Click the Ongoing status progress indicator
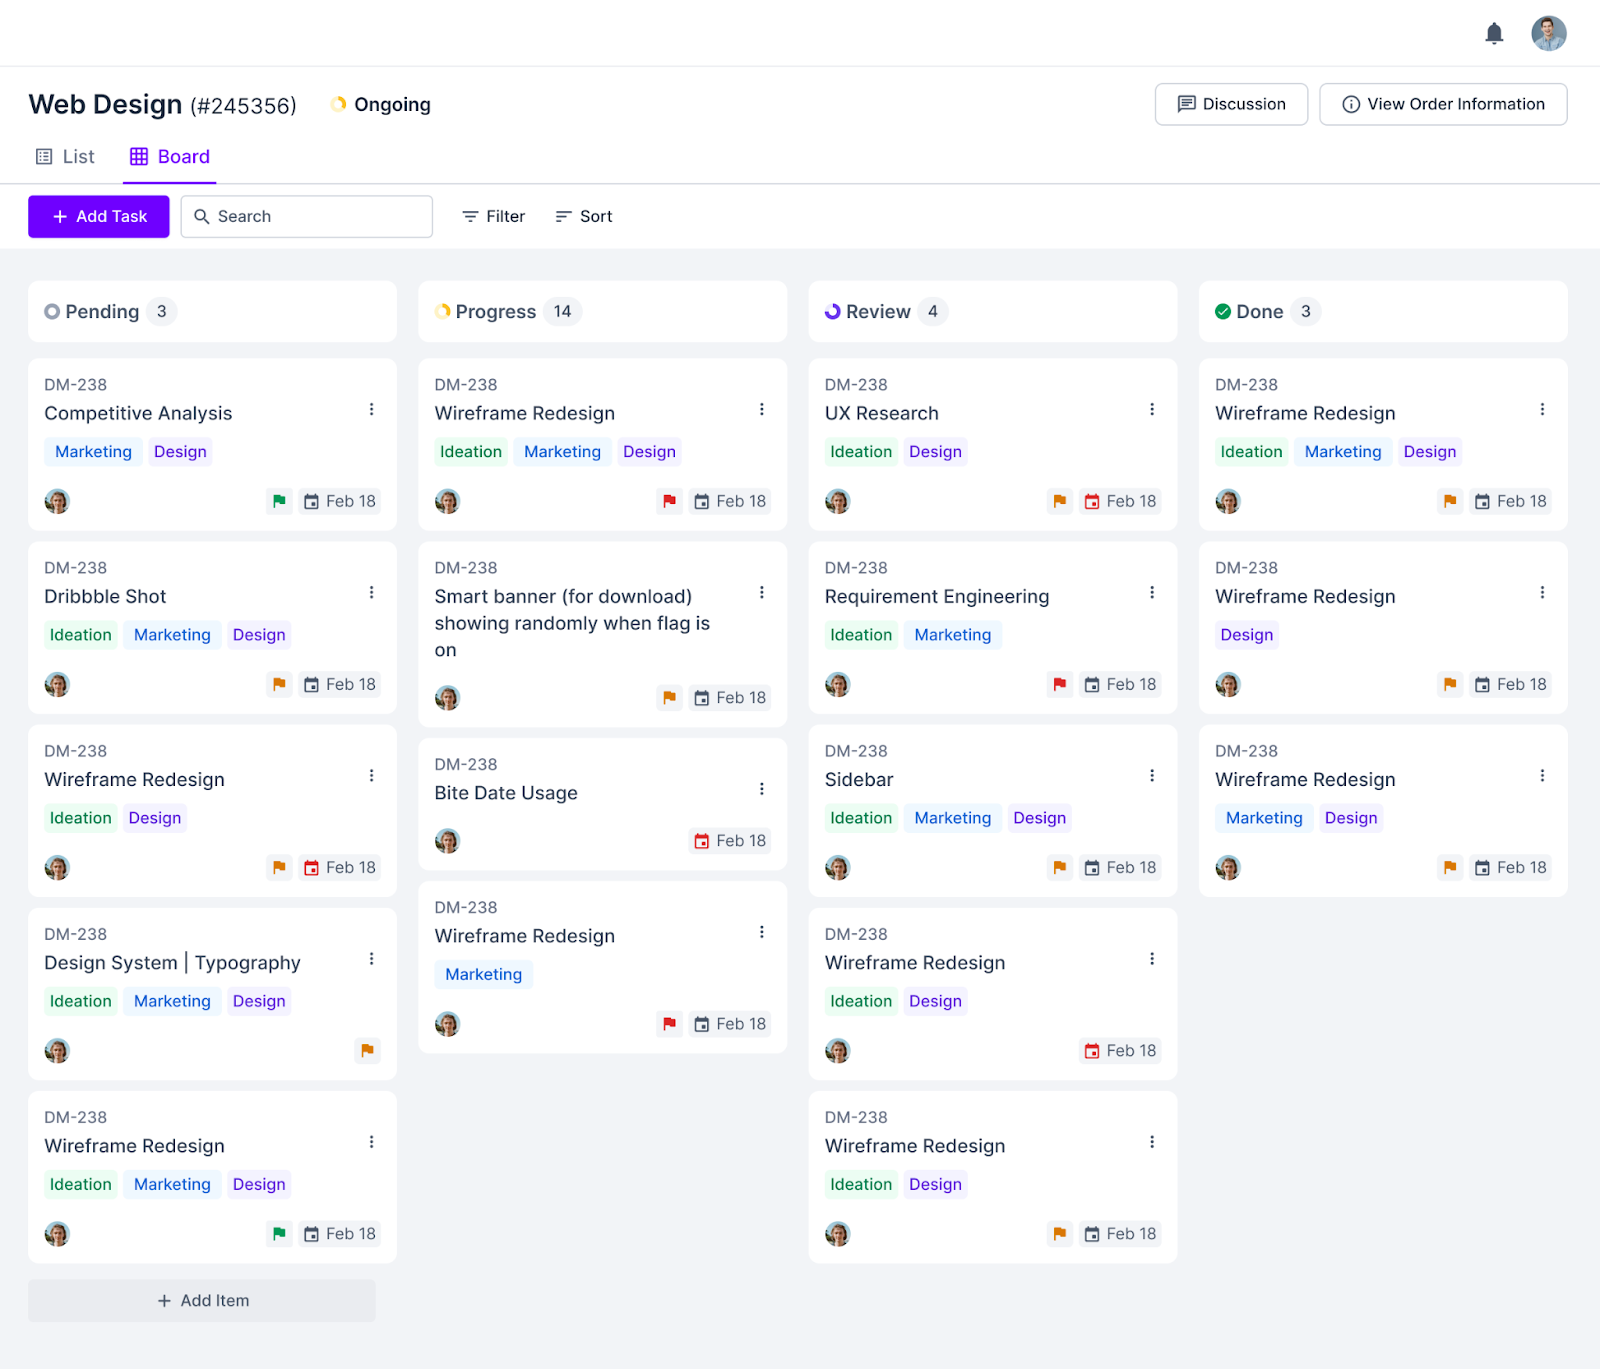 (x=338, y=104)
